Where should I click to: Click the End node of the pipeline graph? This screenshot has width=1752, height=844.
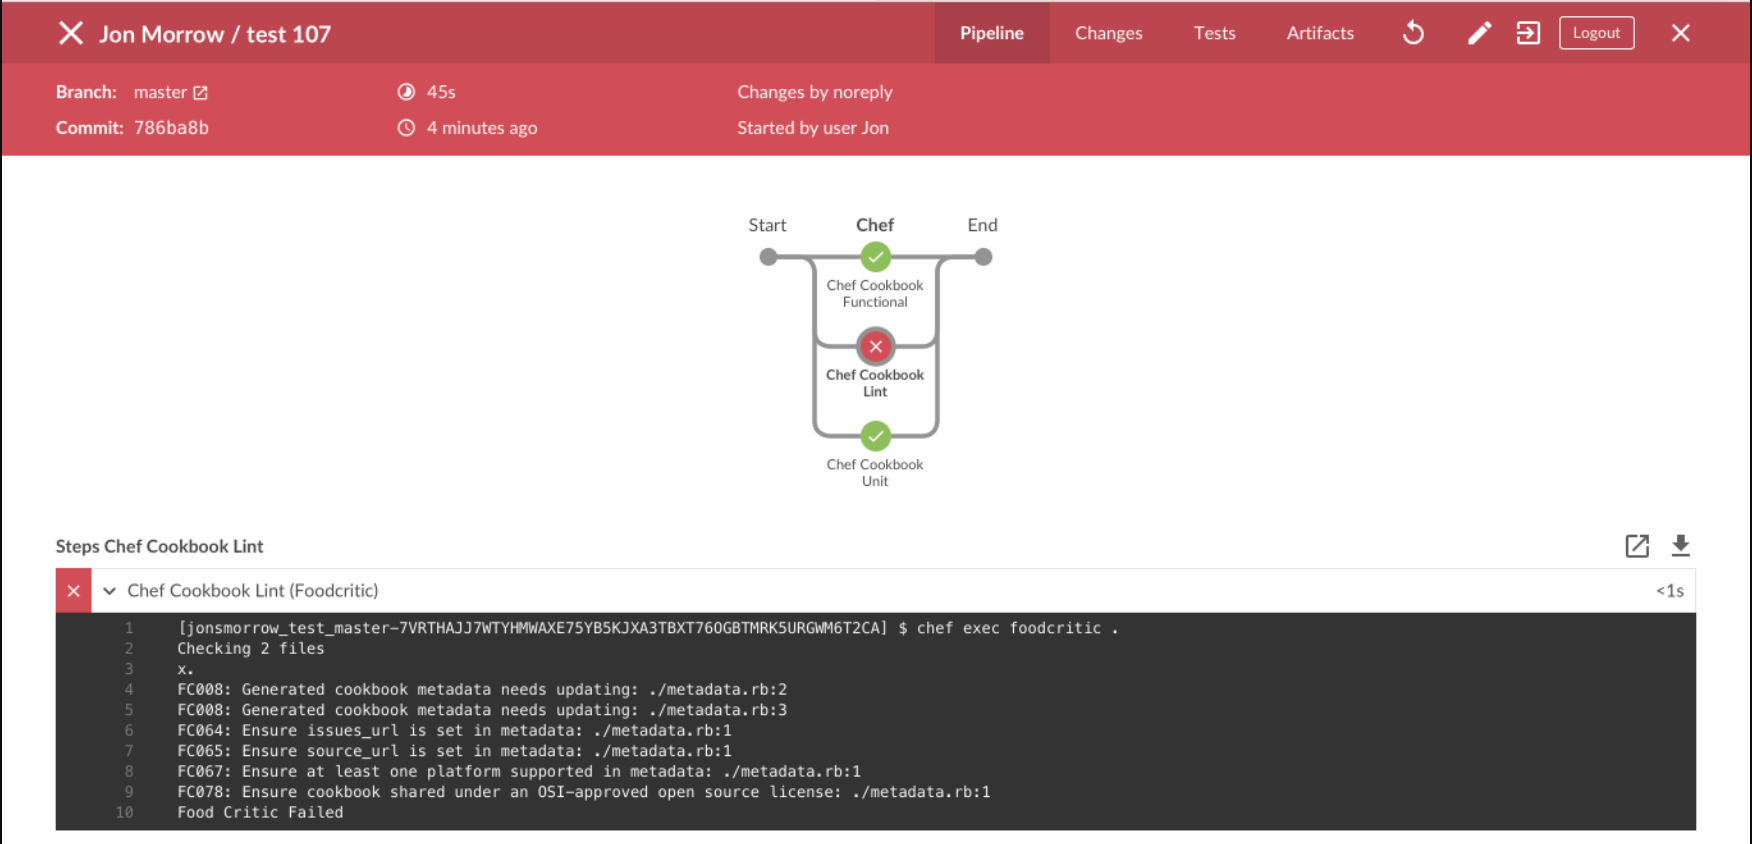[x=983, y=257]
